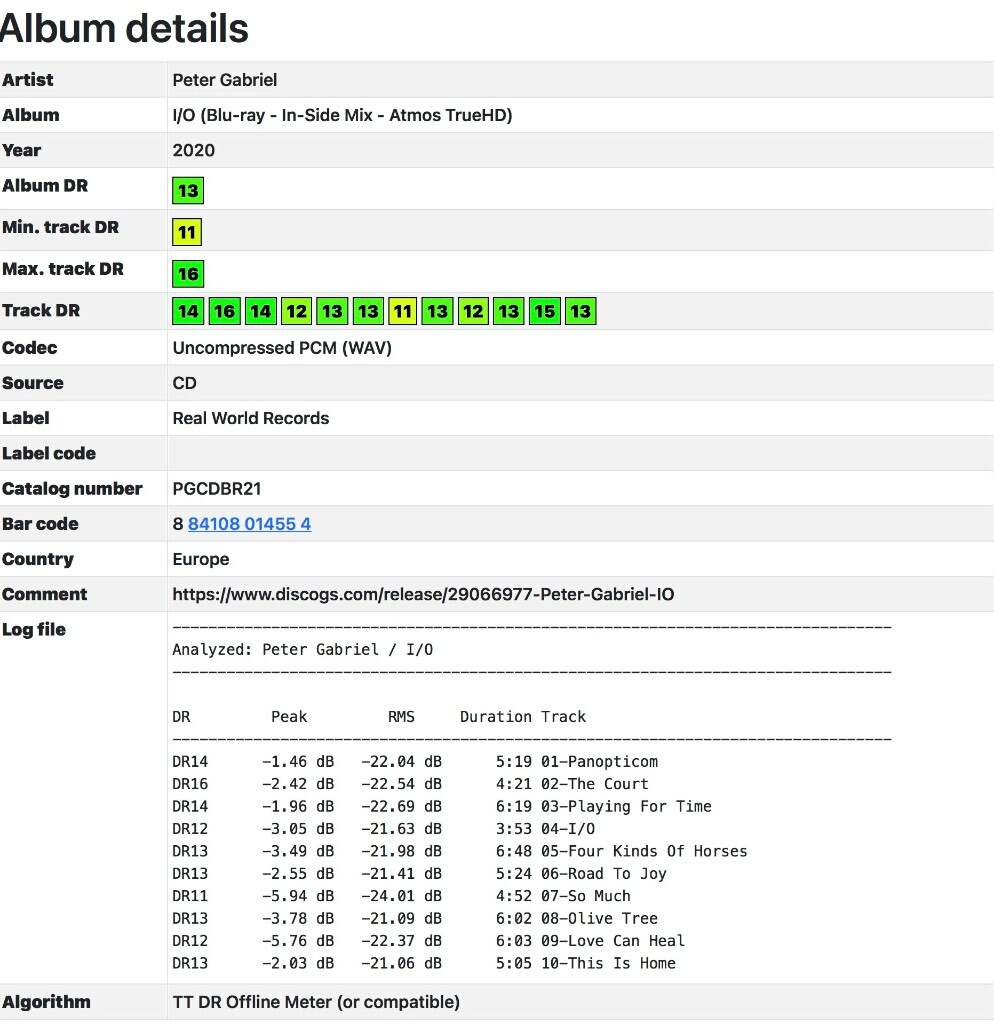Click the 'Min. track DR' row label
The width and height of the screenshot is (994, 1024).
tap(61, 227)
